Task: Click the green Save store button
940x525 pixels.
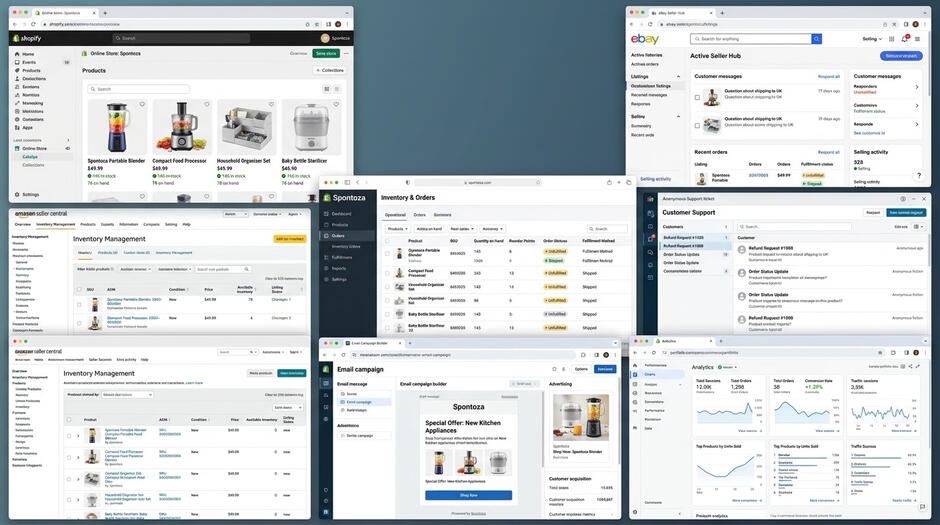Action: 326,53
